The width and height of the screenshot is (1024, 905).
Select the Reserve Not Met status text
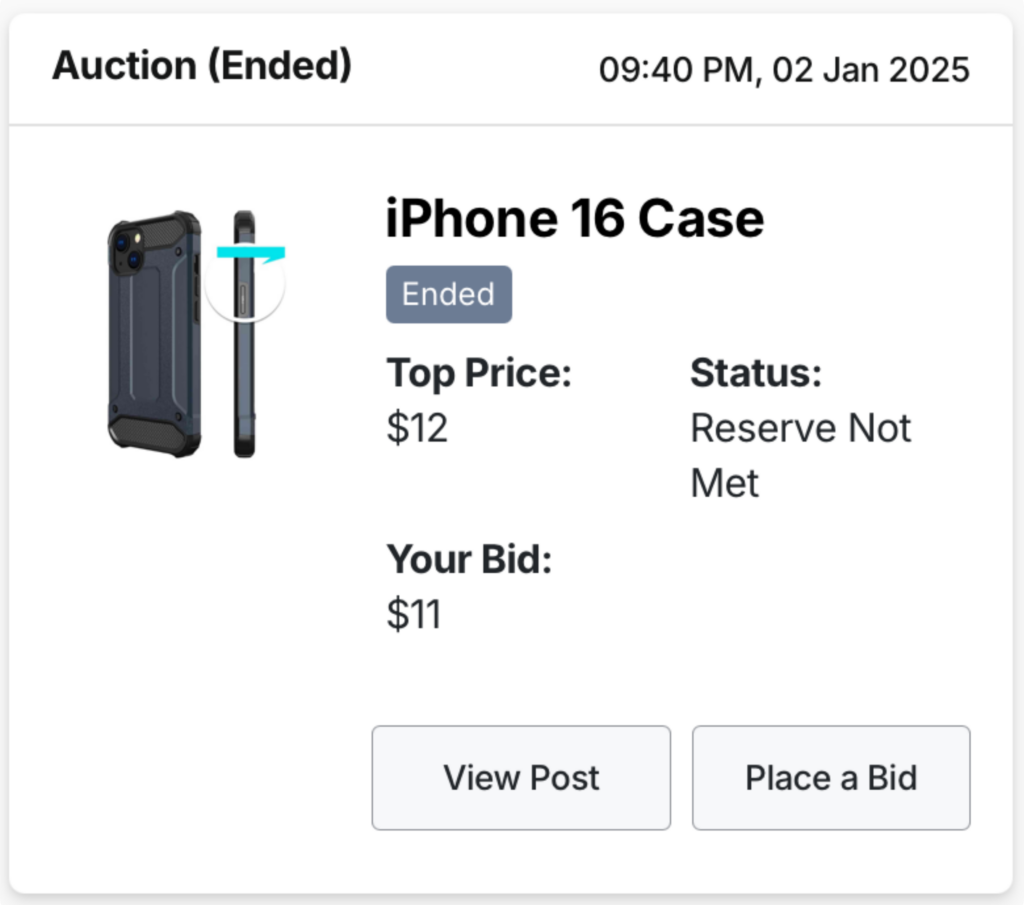(801, 455)
